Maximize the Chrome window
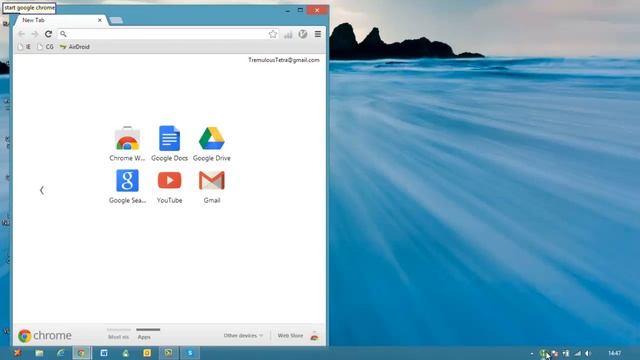Screen dimensions: 640x360 tap(300, 10)
